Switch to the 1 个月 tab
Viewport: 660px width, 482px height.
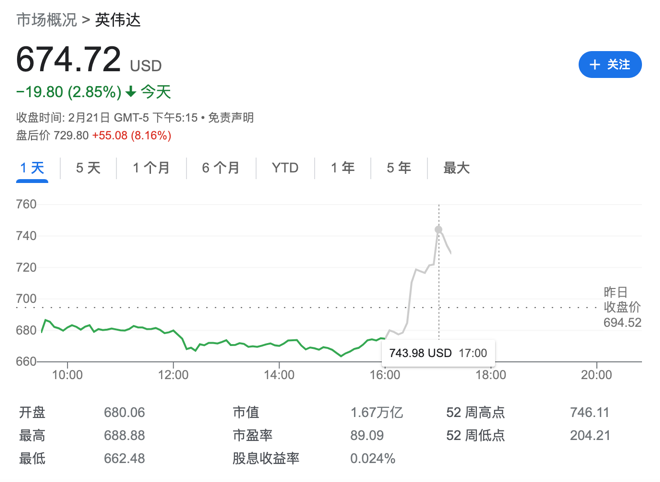pyautogui.click(x=151, y=168)
